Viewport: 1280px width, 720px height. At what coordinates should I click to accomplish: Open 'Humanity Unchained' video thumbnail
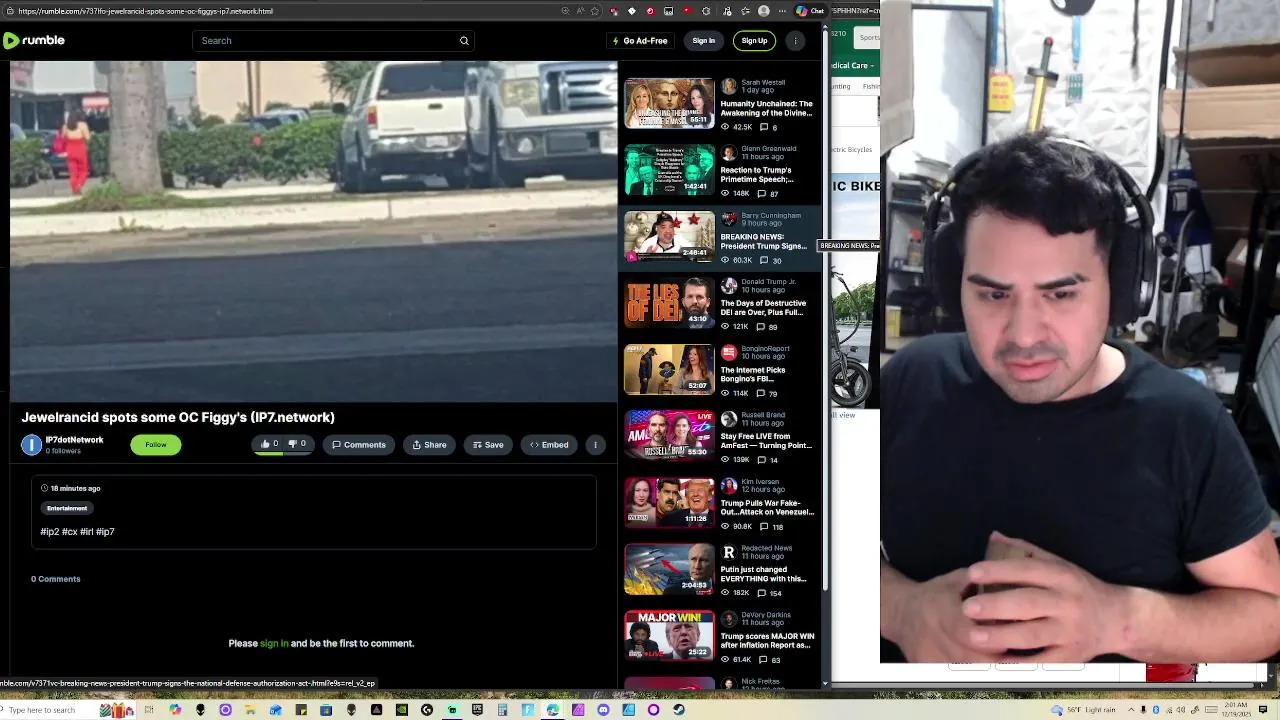click(670, 103)
